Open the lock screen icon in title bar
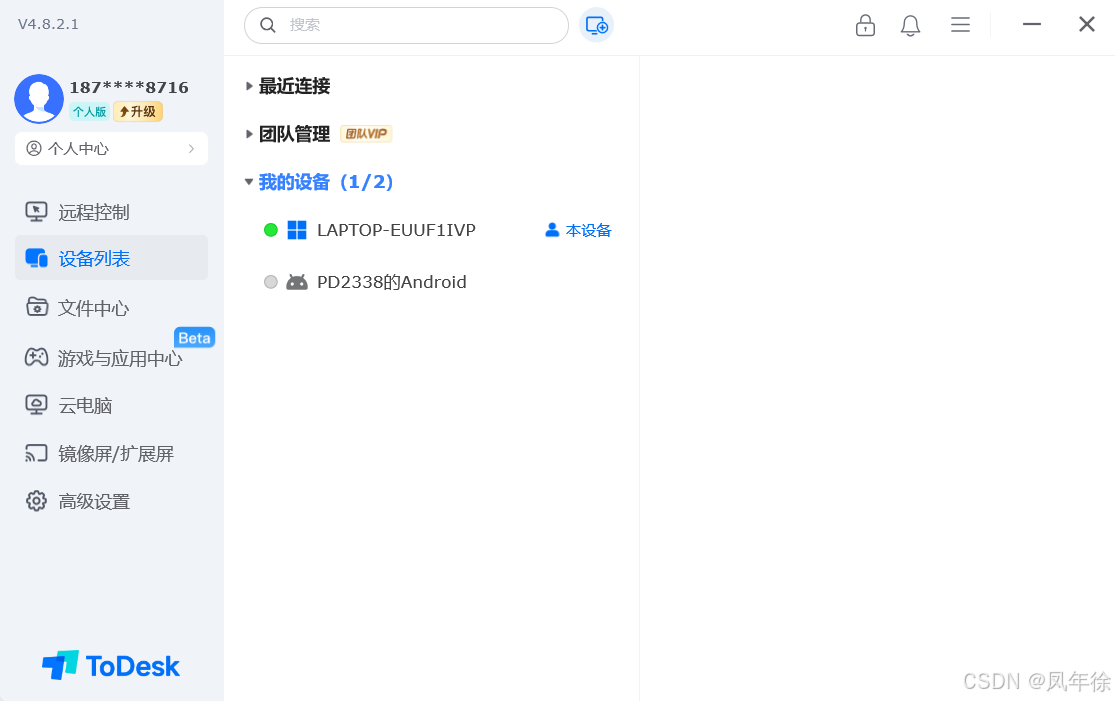The image size is (1115, 701). click(x=865, y=26)
